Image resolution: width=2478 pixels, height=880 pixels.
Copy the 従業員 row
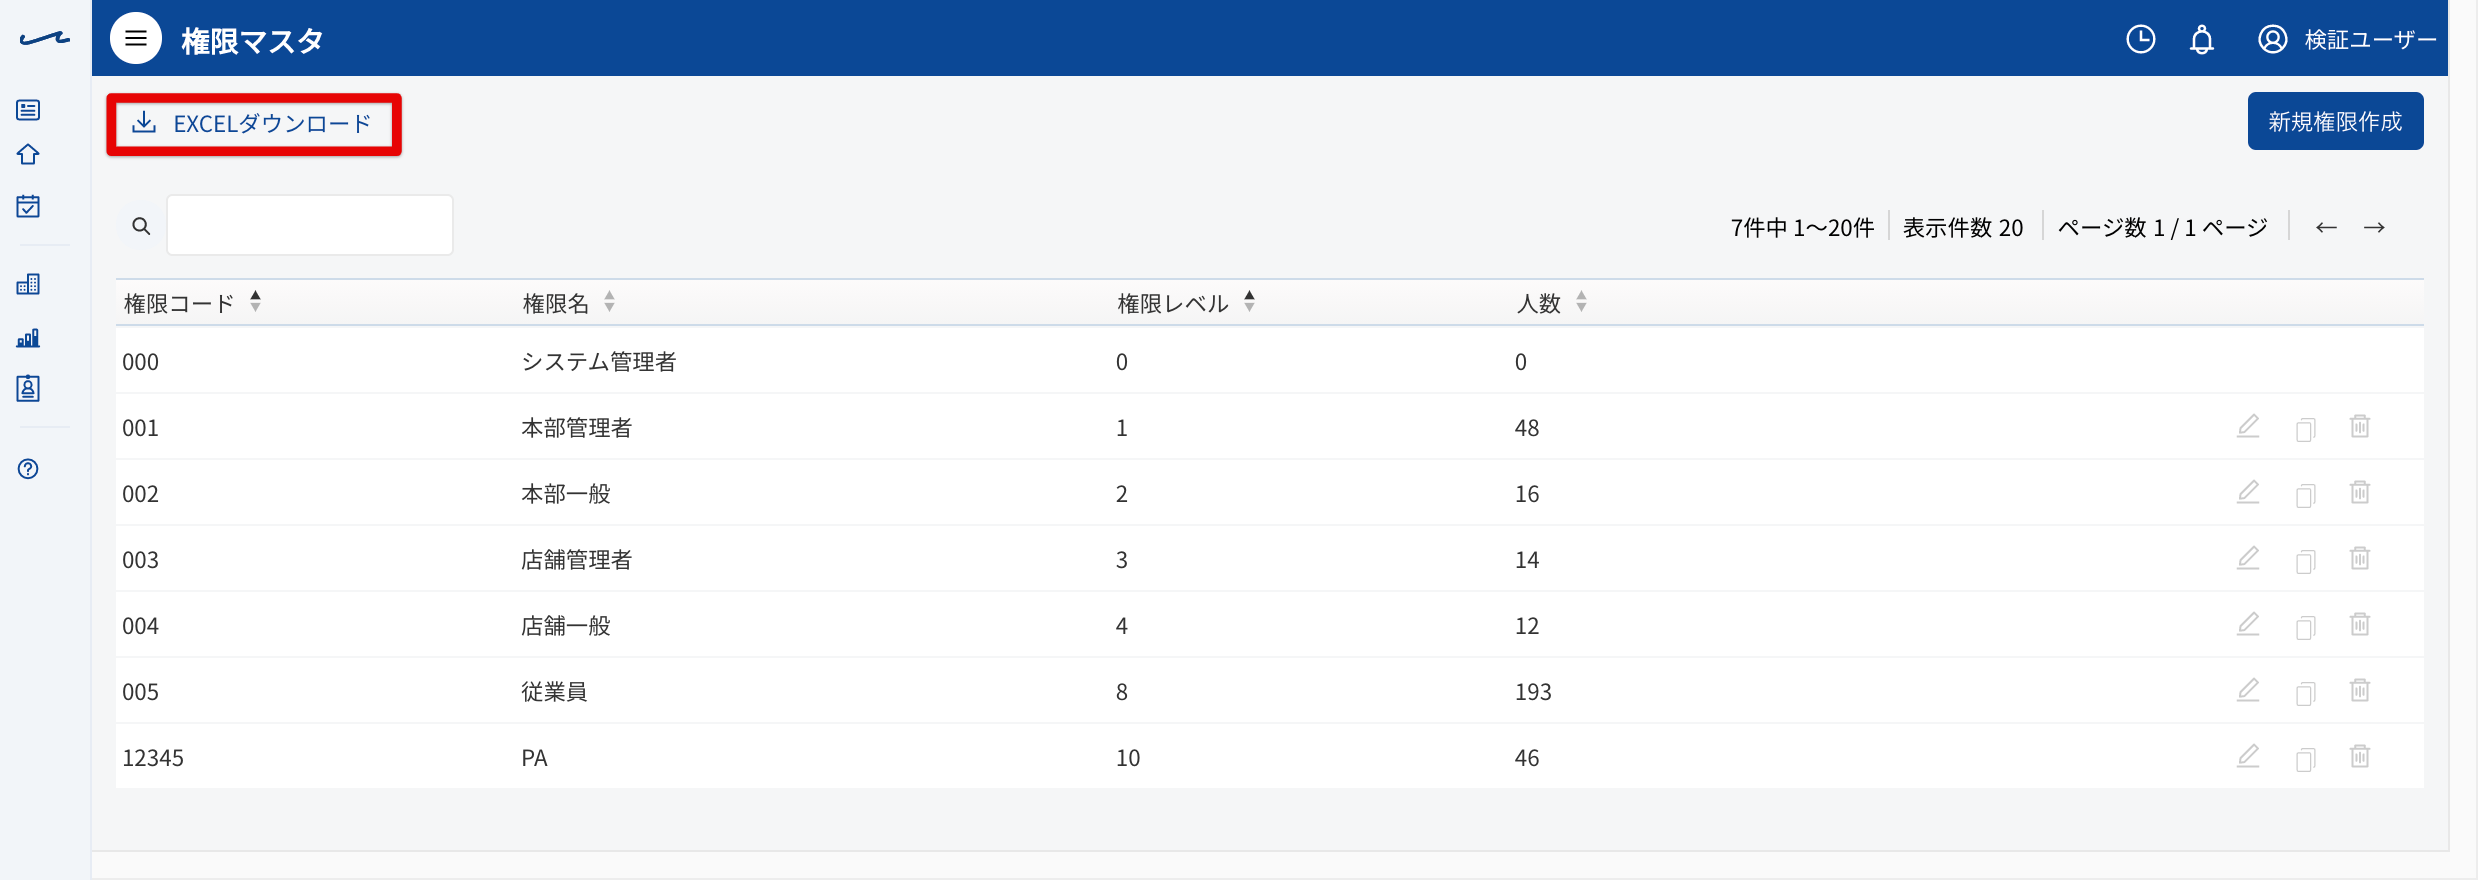2305,693
